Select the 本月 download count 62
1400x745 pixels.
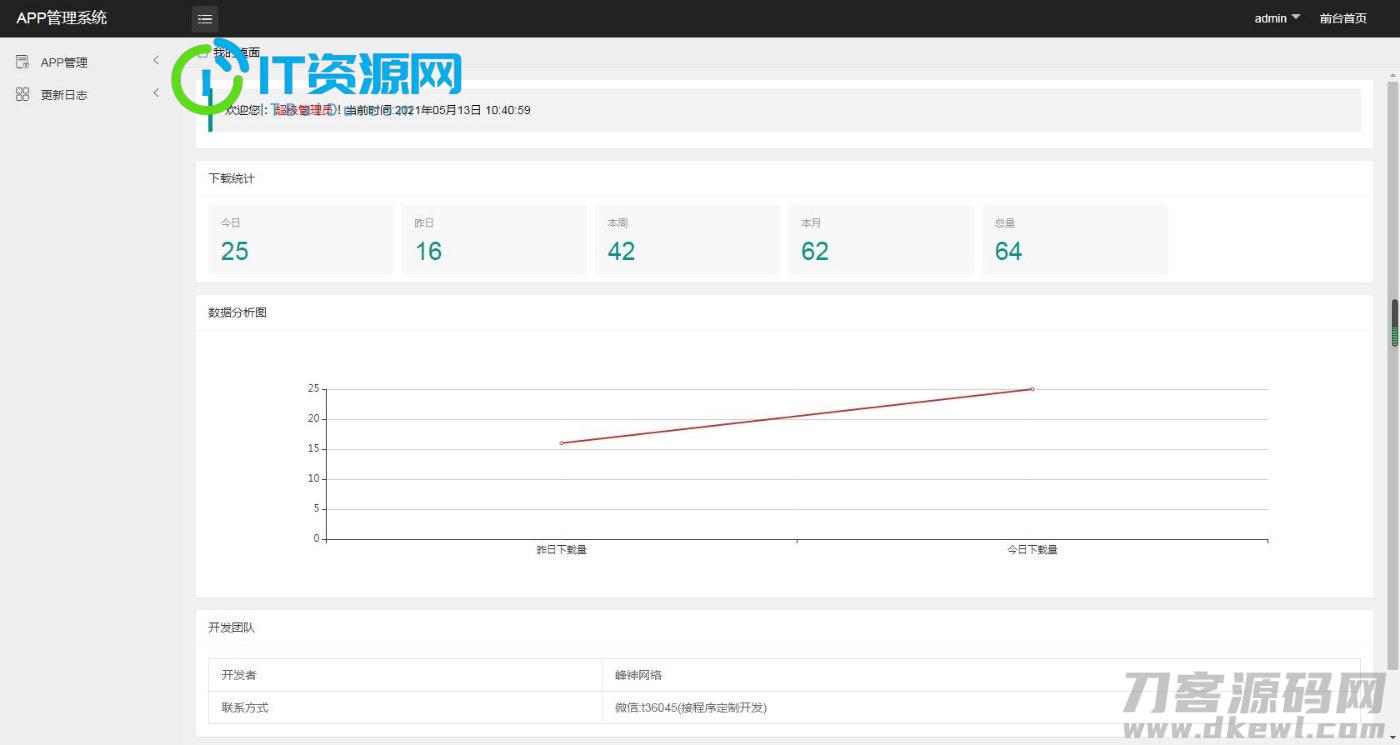click(x=815, y=251)
